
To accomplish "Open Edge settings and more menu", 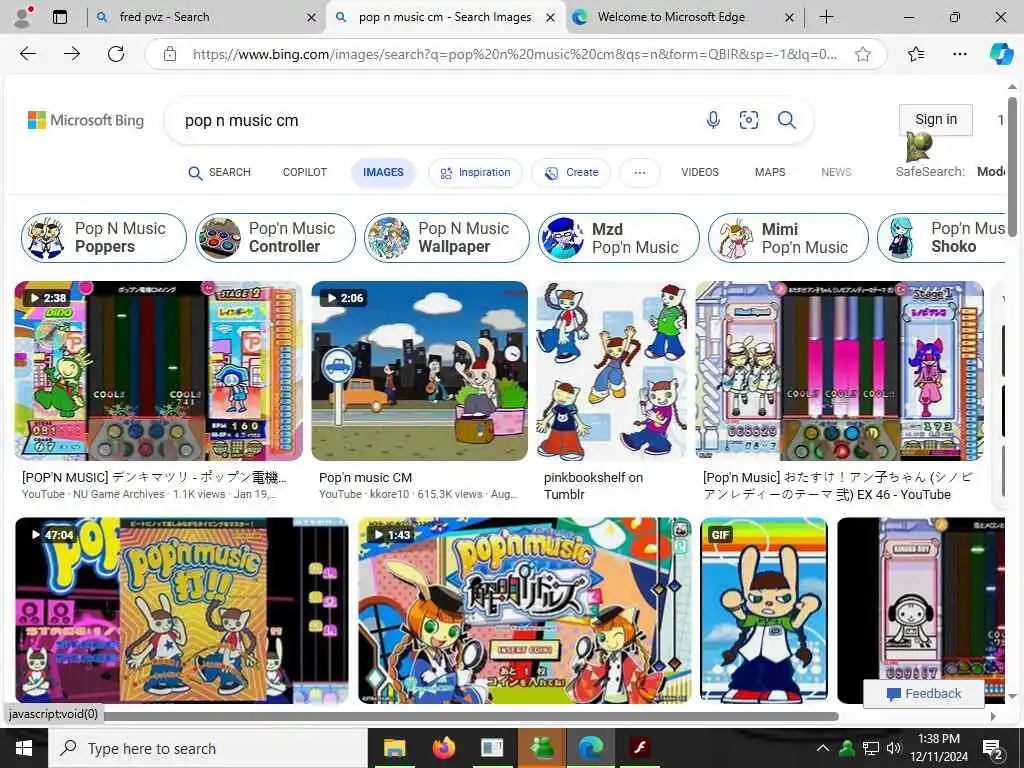I will [959, 54].
